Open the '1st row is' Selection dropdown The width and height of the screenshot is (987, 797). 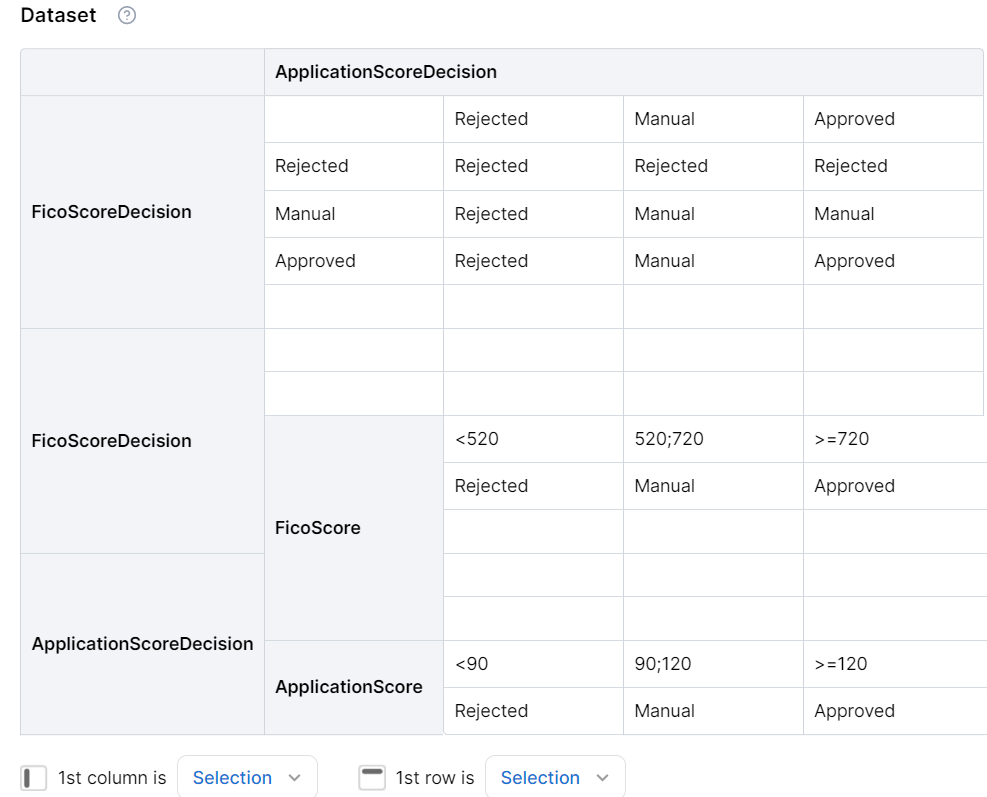(555, 778)
